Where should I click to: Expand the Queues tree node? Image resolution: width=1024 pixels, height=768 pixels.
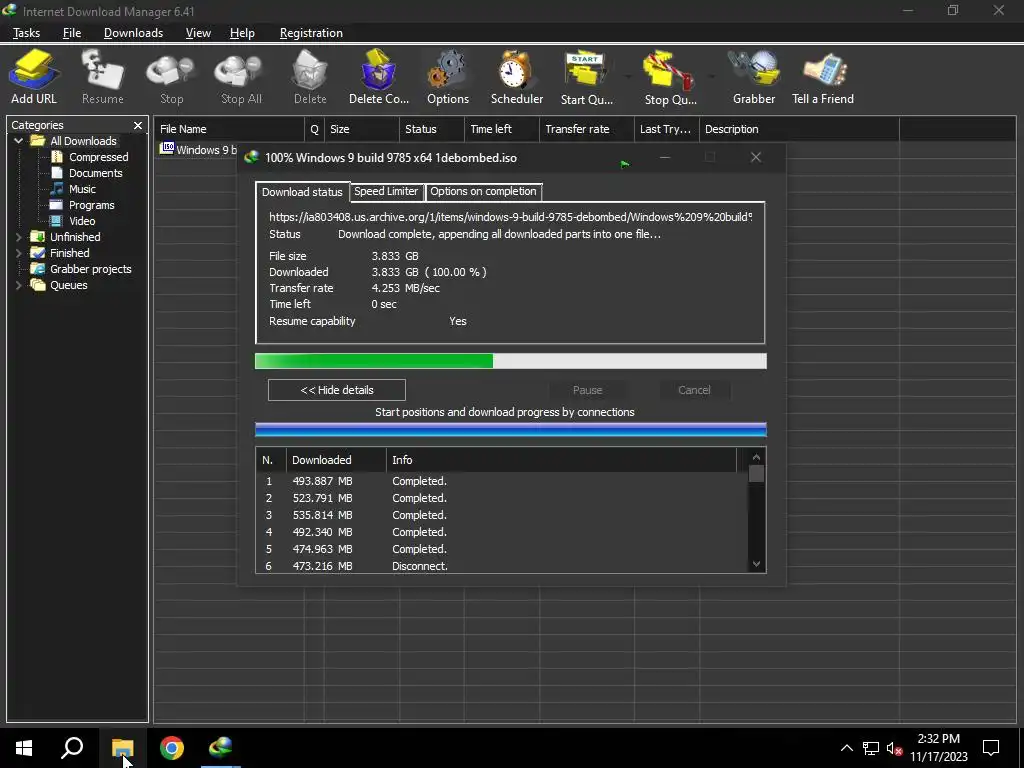(18, 285)
